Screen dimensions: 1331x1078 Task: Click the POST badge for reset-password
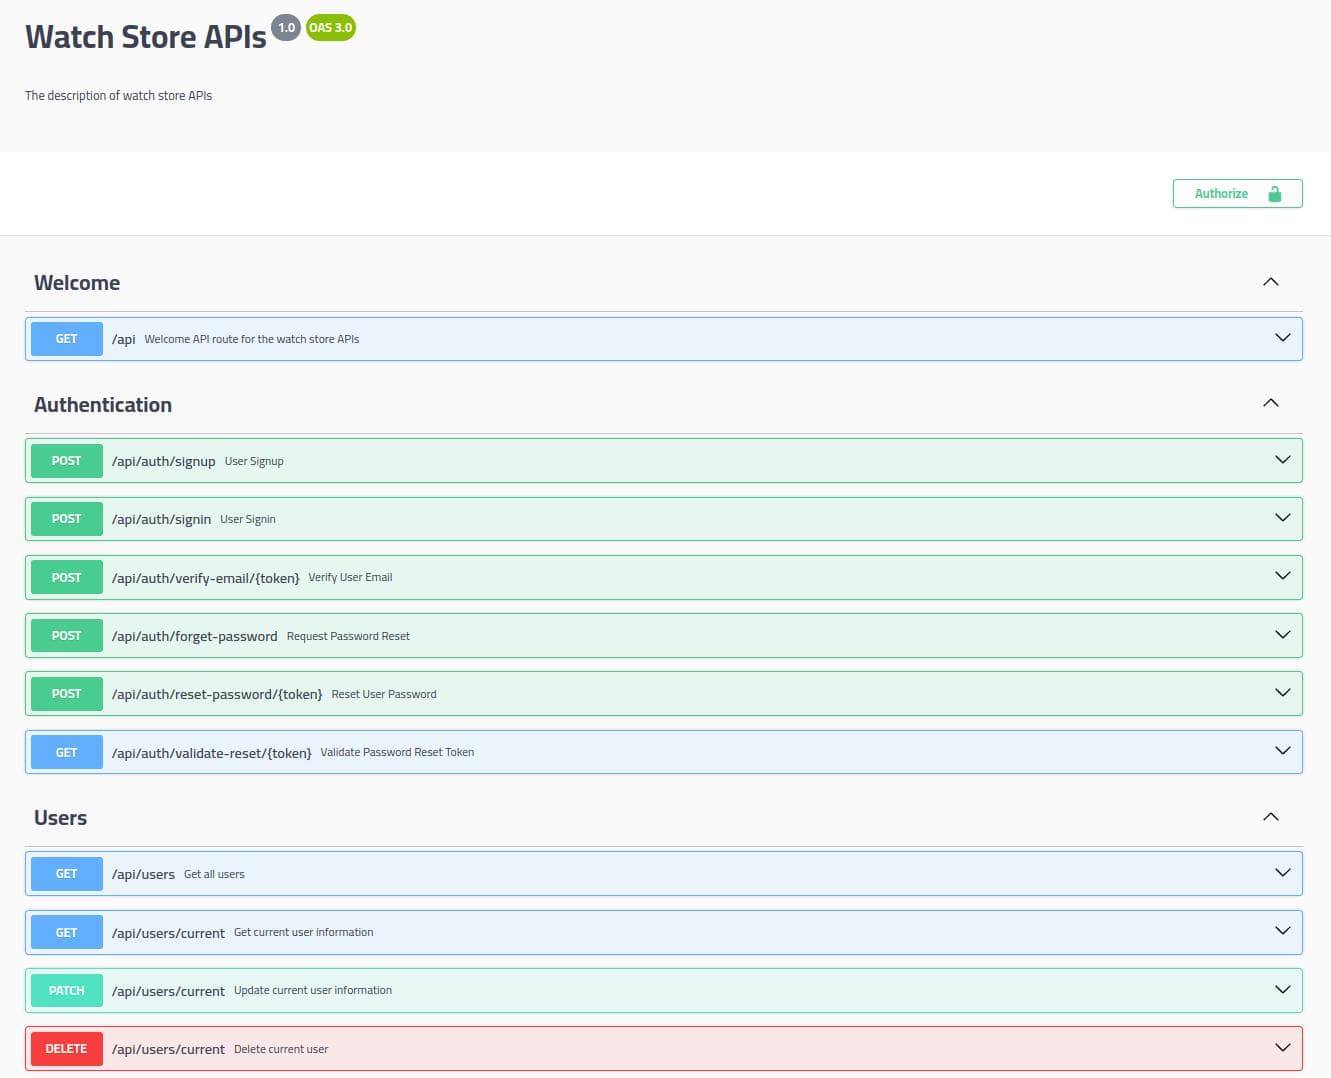coord(67,694)
